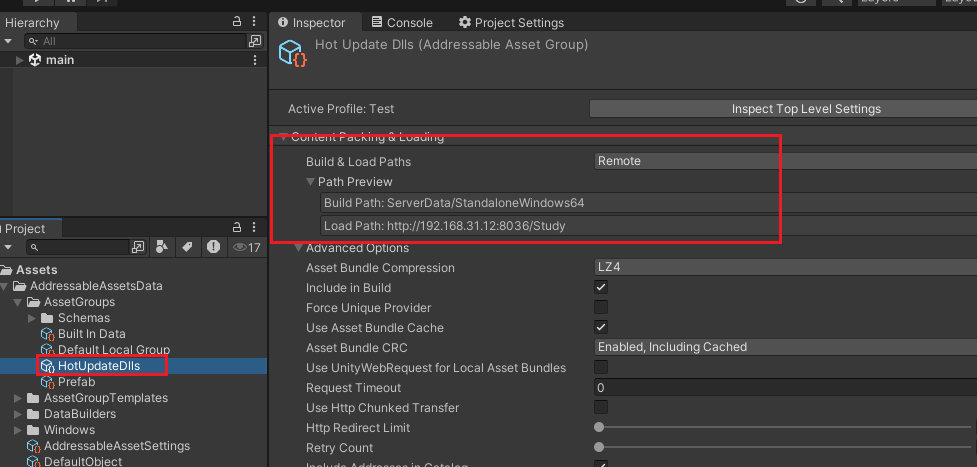
Task: Click the Addressable Asset Group icon in Inspector header
Action: pyautogui.click(x=293, y=54)
